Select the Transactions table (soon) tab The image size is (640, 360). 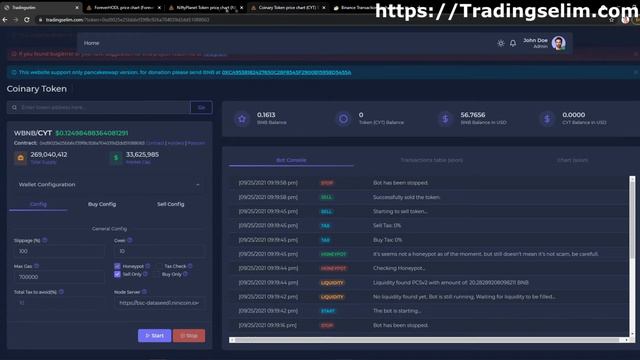[431, 160]
